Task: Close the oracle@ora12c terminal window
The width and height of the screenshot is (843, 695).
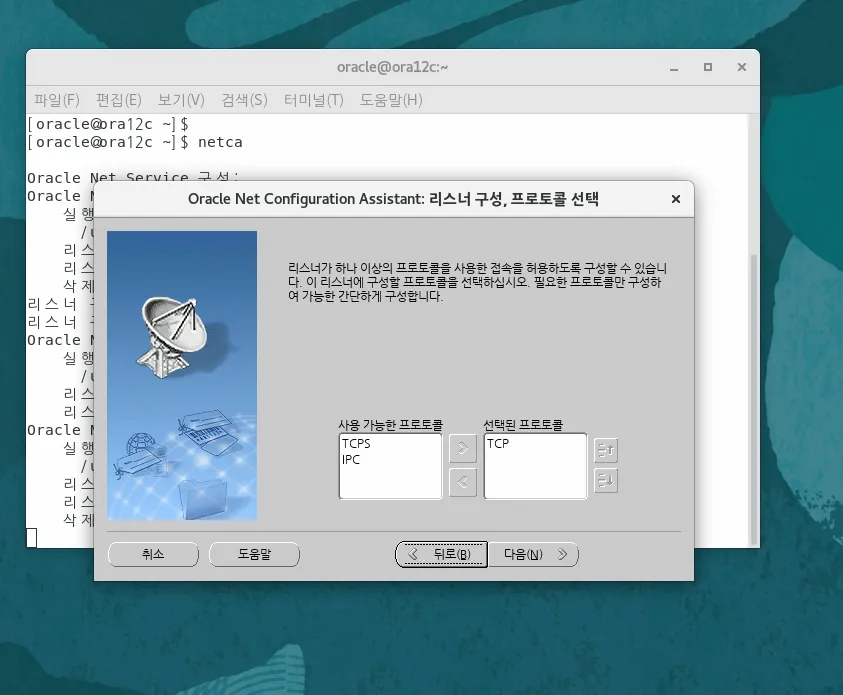Action: 742,67
